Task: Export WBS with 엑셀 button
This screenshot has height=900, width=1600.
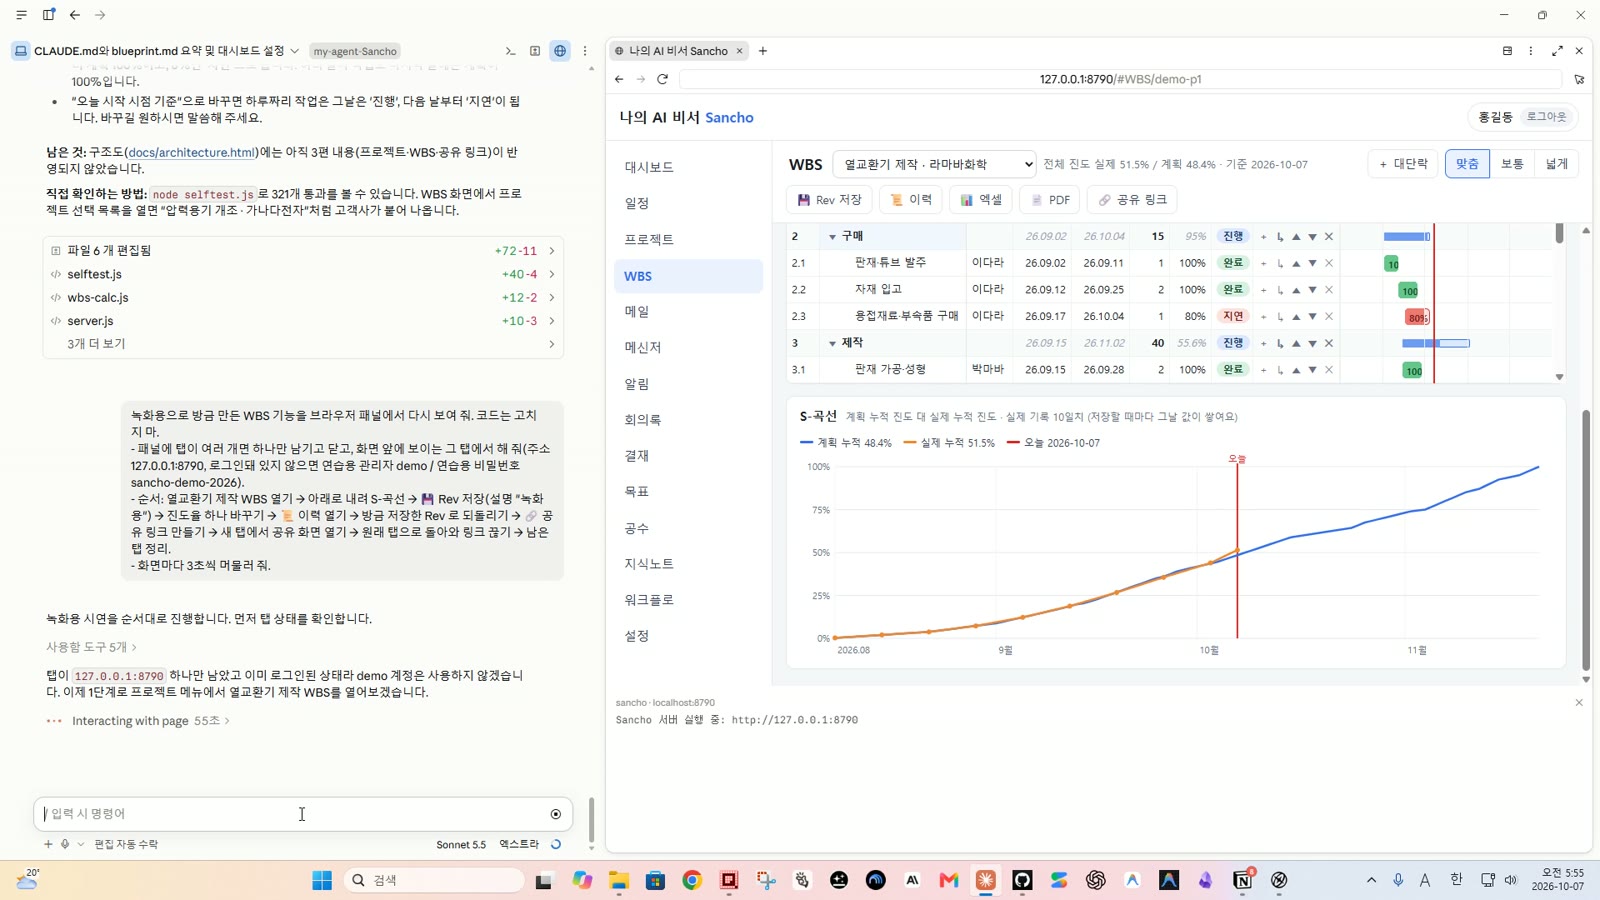Action: coord(981,200)
